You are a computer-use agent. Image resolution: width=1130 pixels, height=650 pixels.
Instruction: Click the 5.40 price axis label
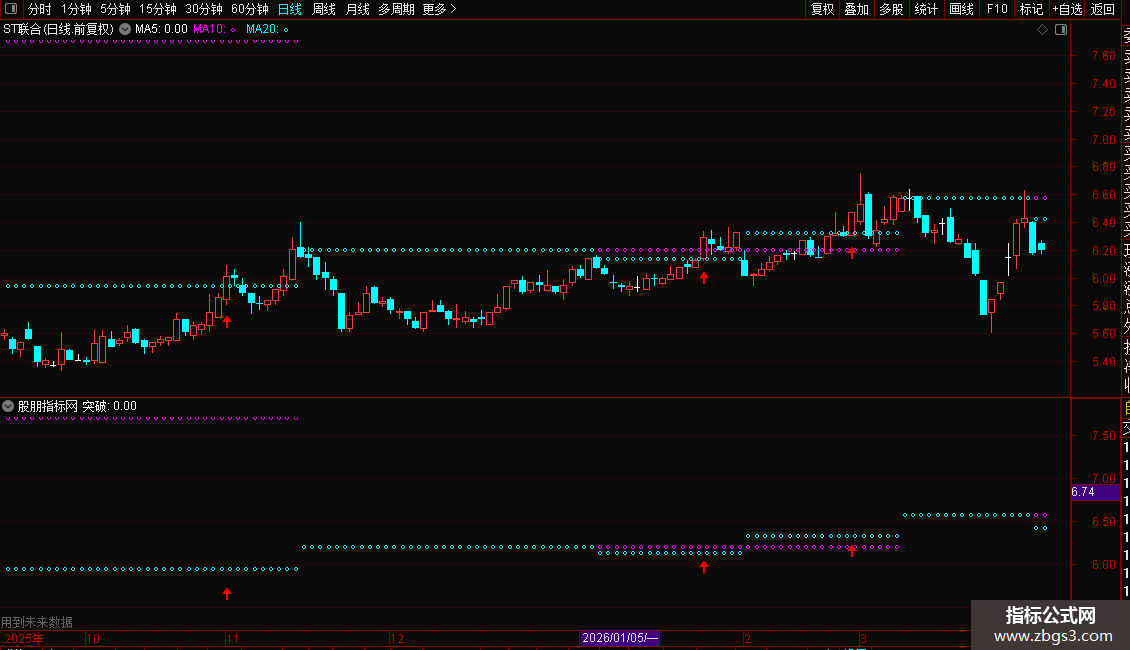1103,362
